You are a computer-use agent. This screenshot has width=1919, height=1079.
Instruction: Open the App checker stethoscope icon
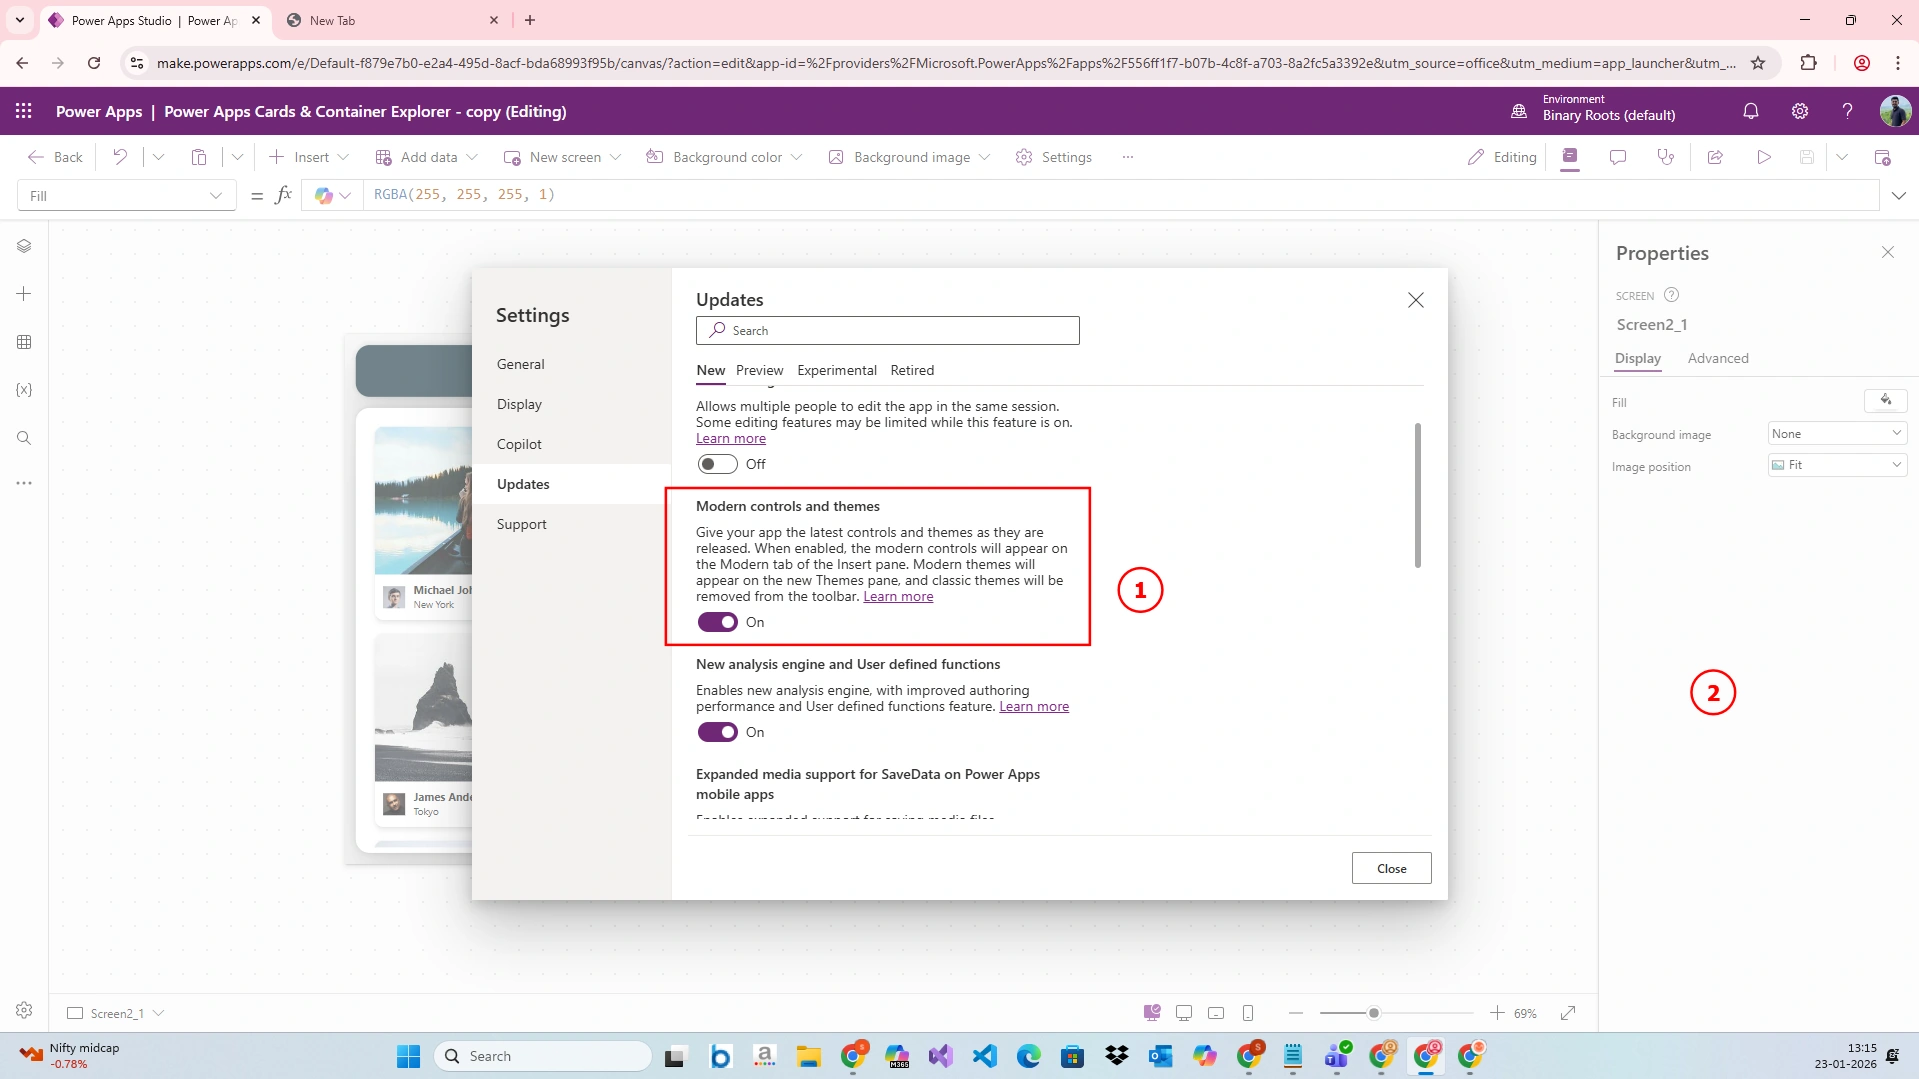1666,157
